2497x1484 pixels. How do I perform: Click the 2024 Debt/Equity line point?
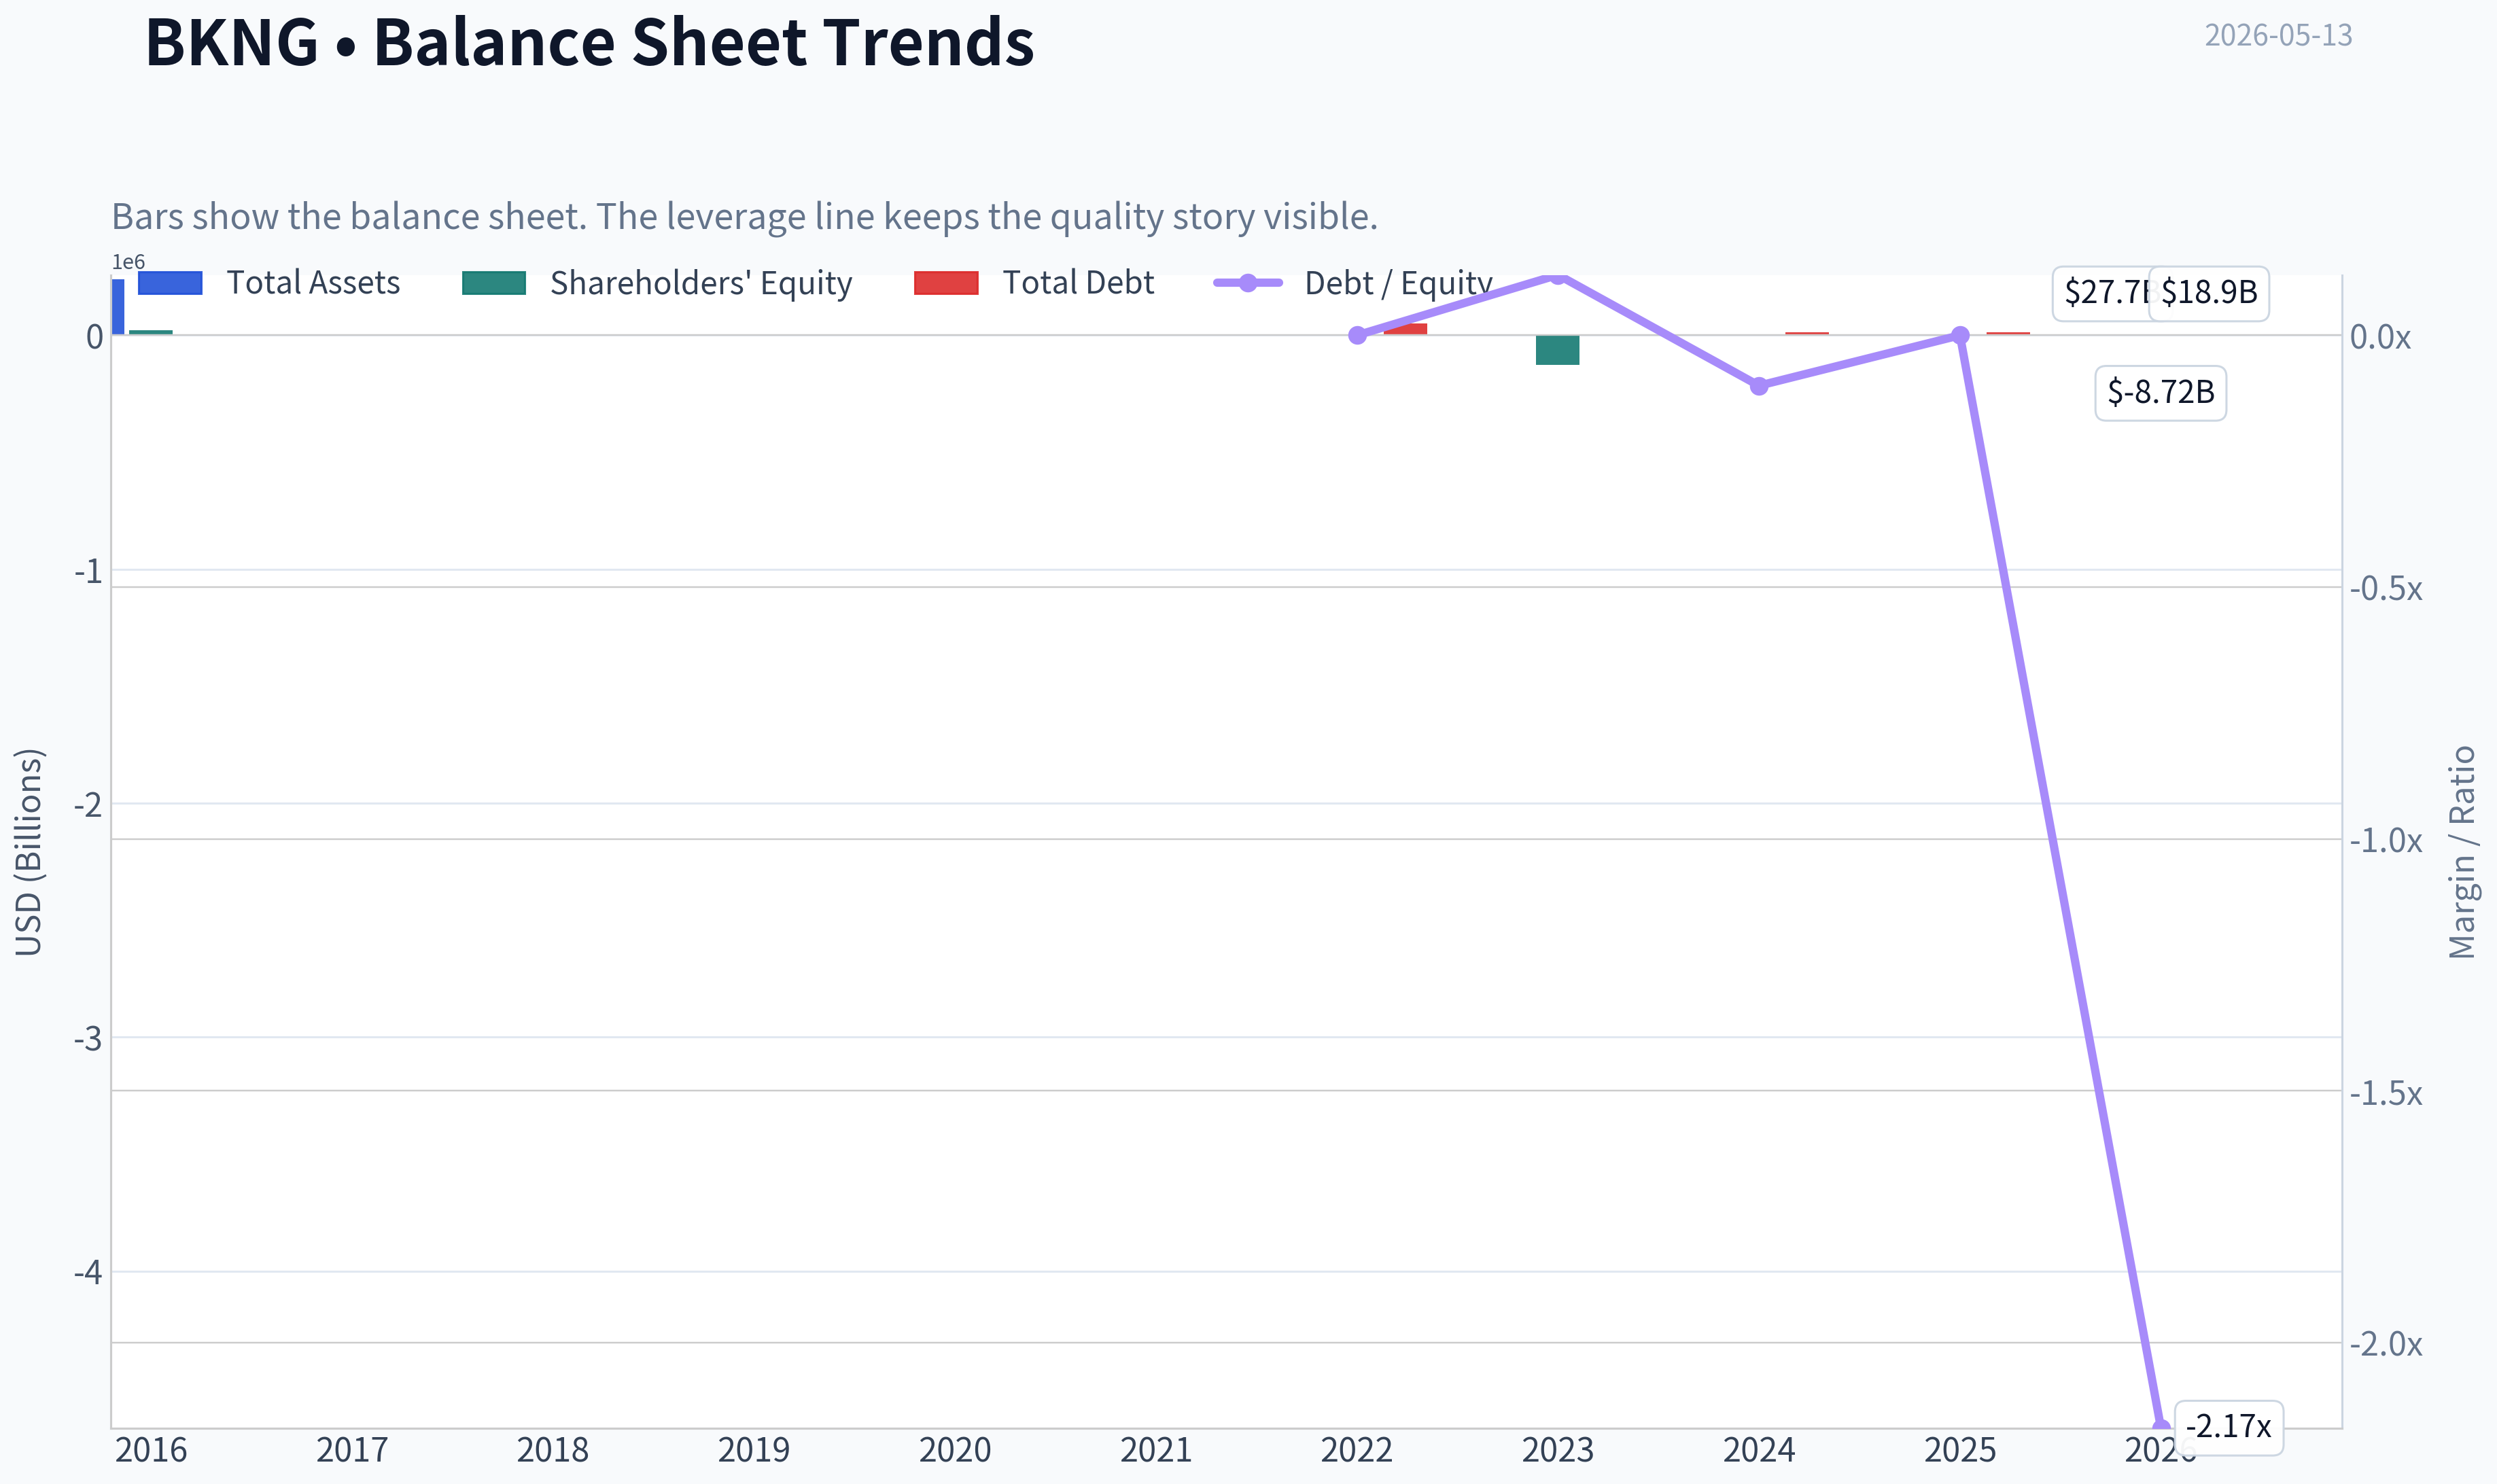(1759, 385)
